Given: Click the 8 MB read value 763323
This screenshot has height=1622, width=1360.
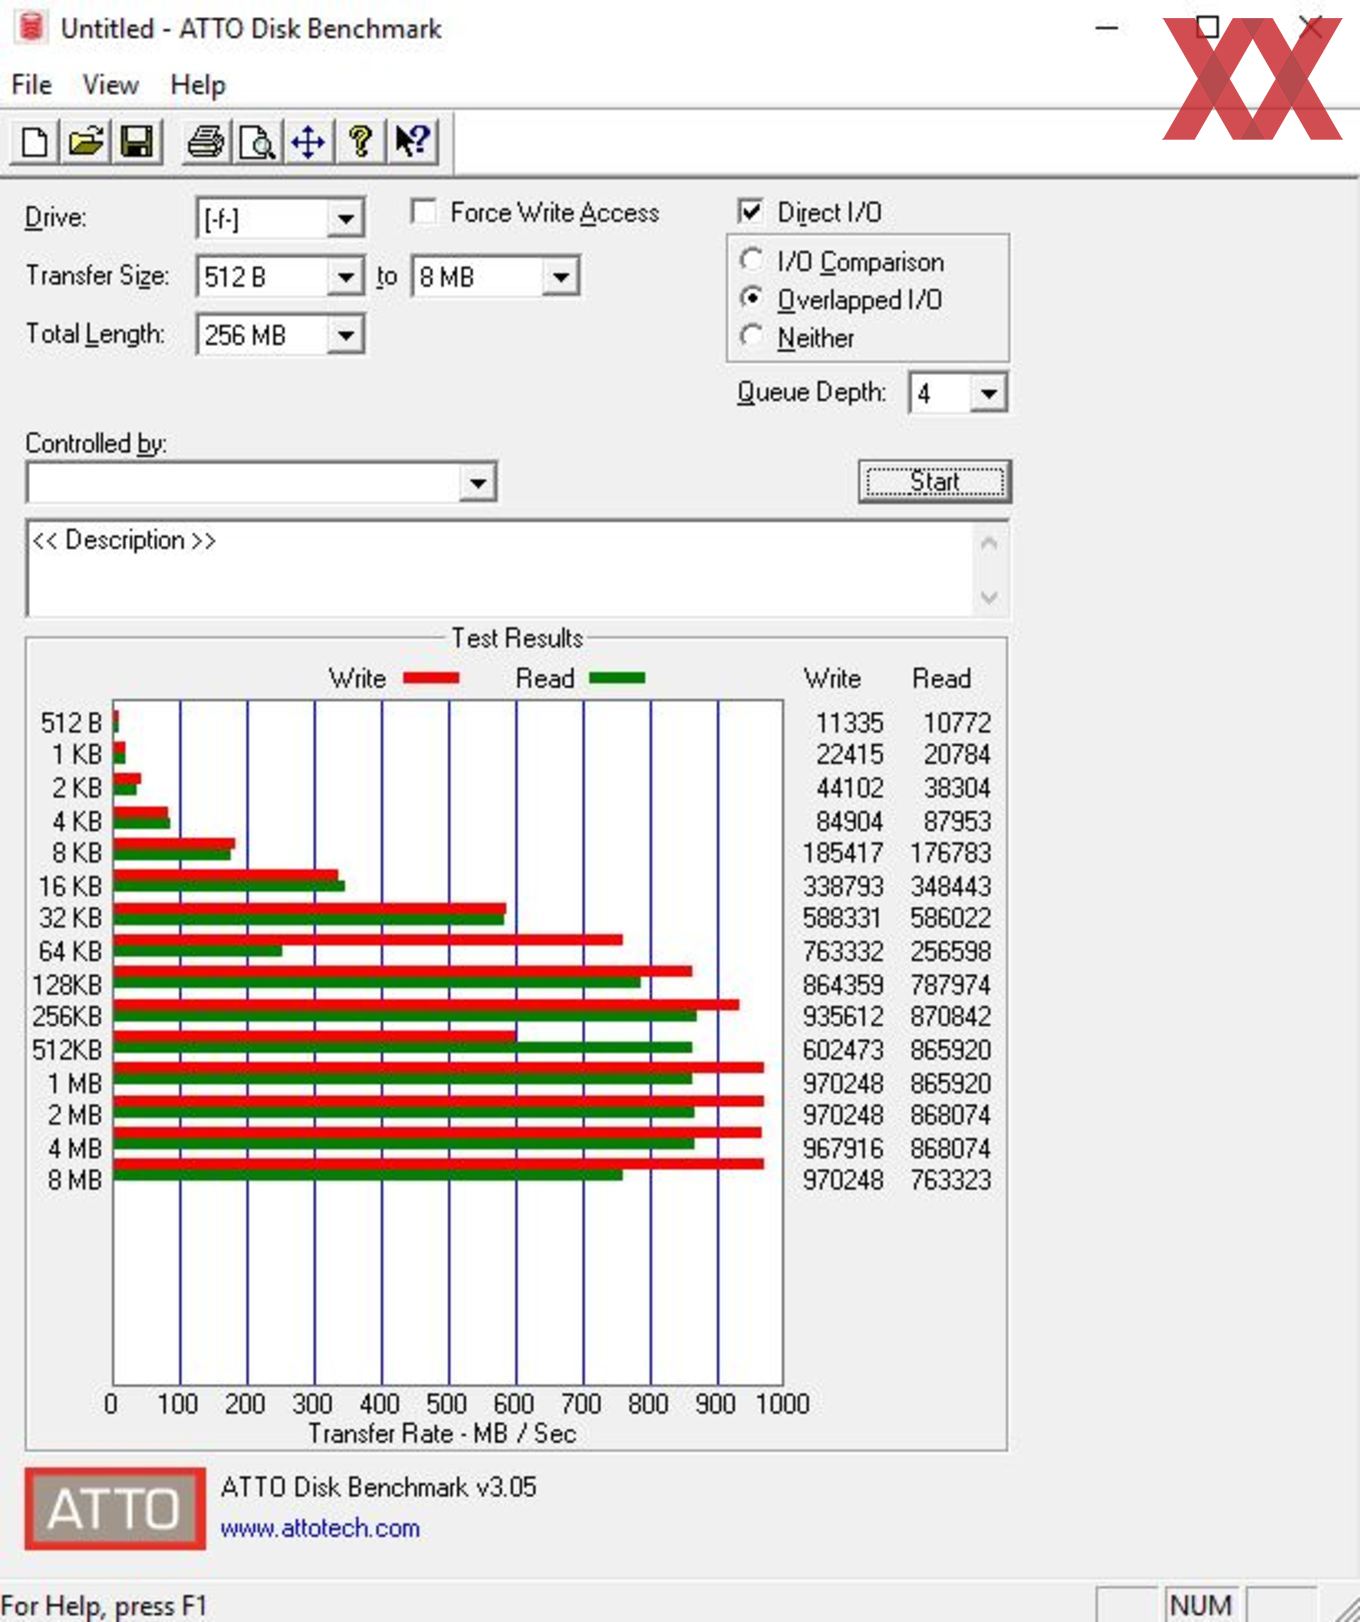Looking at the screenshot, I should (x=950, y=1180).
